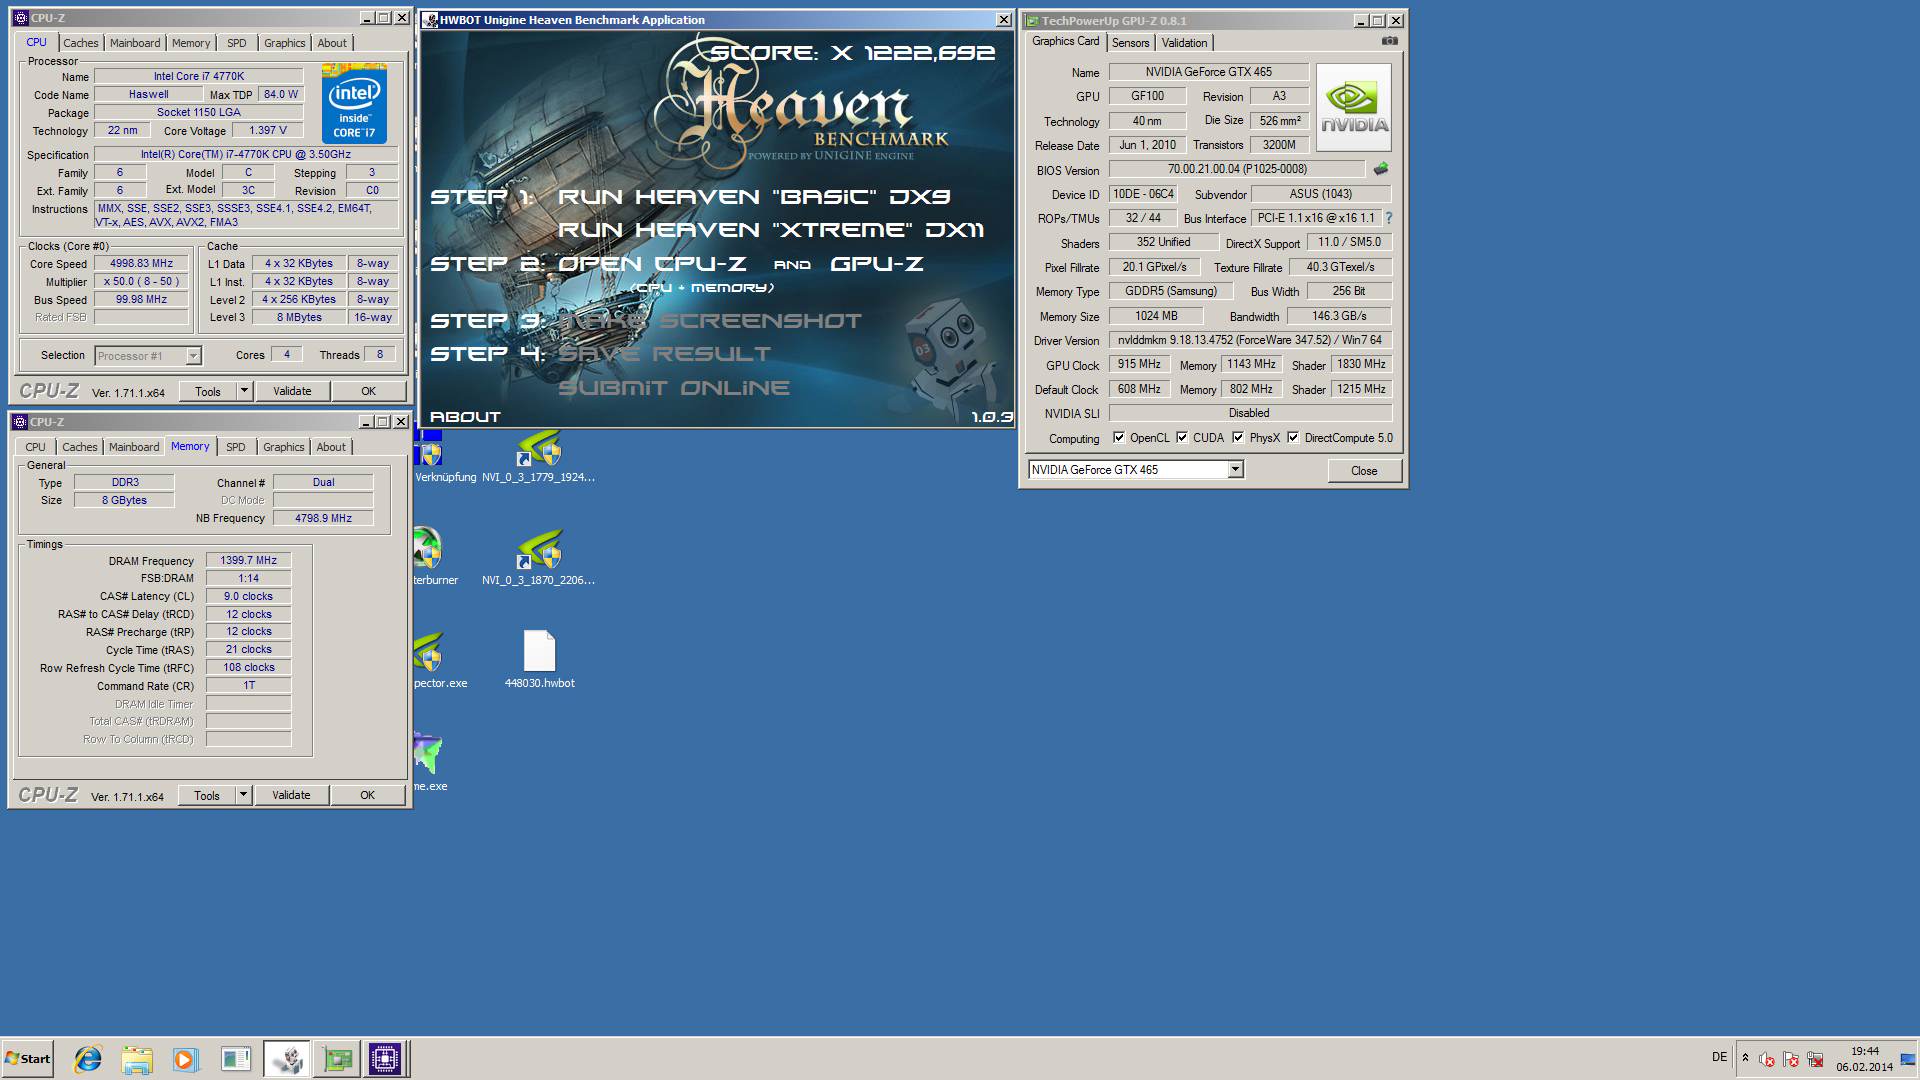Toggle the OpenCL checkbox in GPU-Z

click(x=1119, y=438)
